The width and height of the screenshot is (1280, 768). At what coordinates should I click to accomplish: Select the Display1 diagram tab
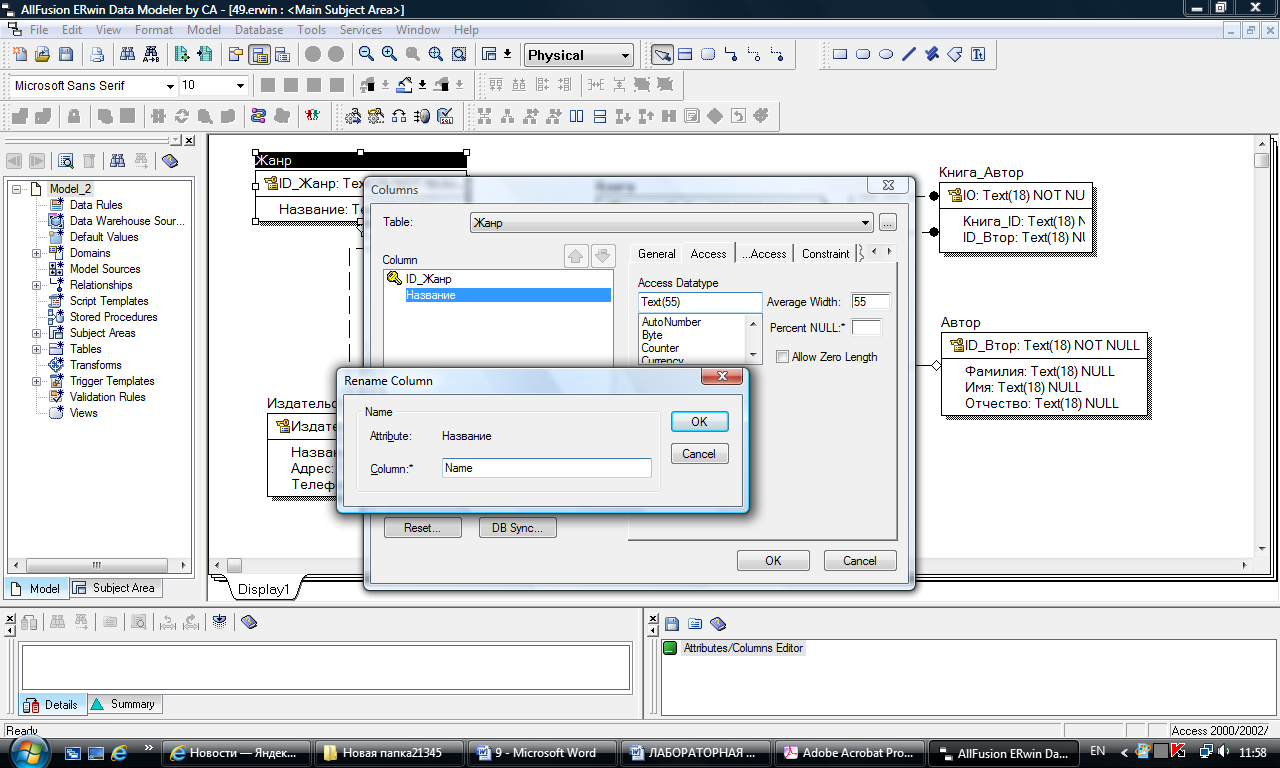(x=264, y=589)
